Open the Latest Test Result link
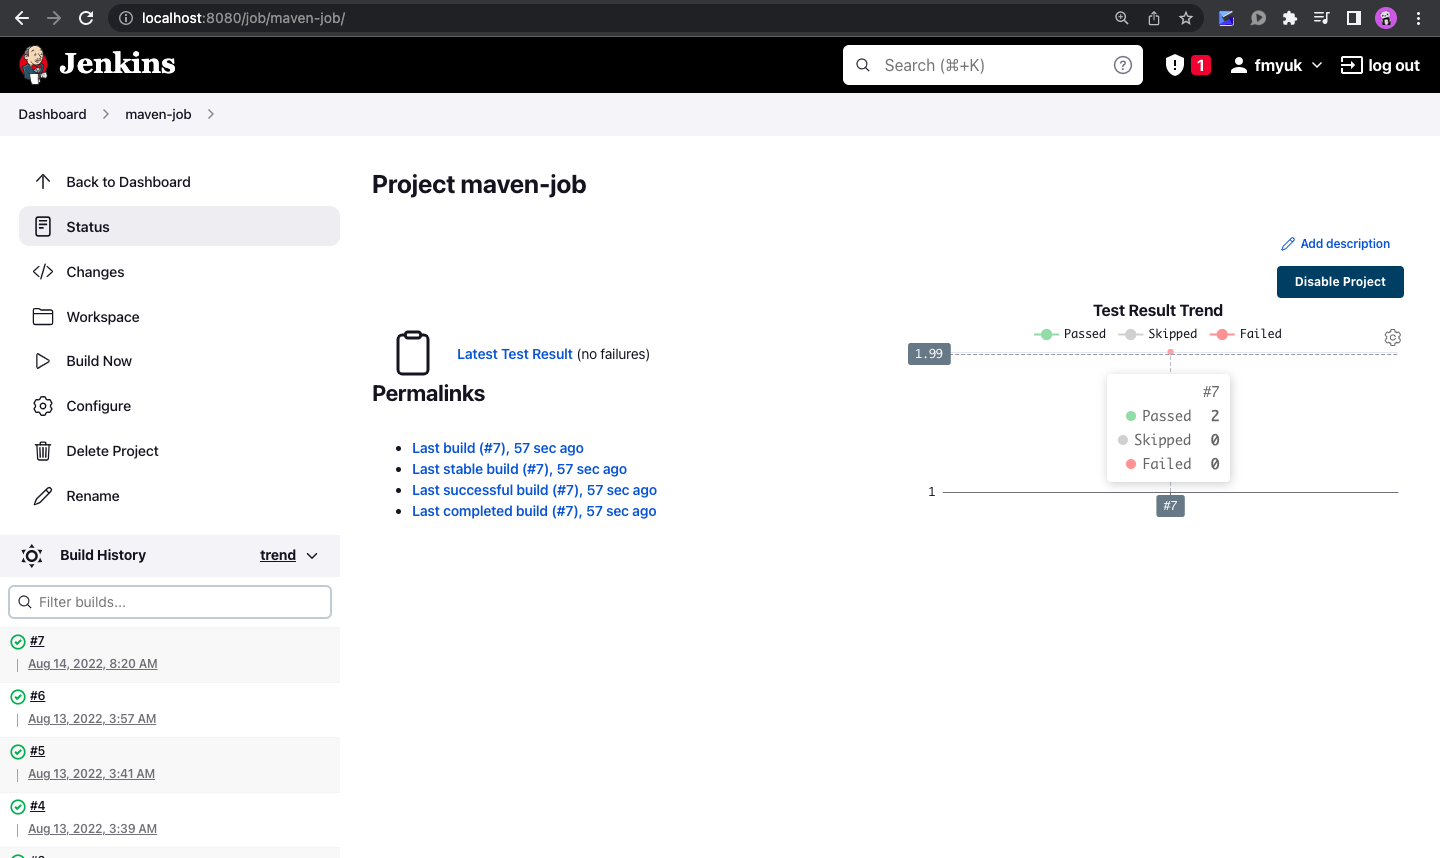The height and width of the screenshot is (858, 1440). click(x=514, y=353)
